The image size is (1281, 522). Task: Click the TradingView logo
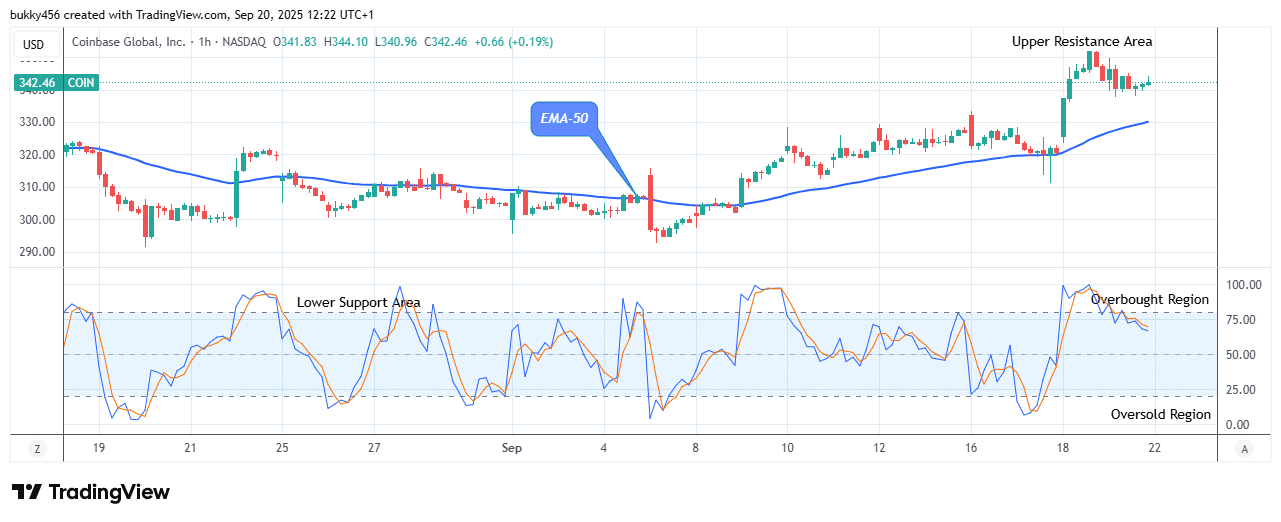[91, 492]
